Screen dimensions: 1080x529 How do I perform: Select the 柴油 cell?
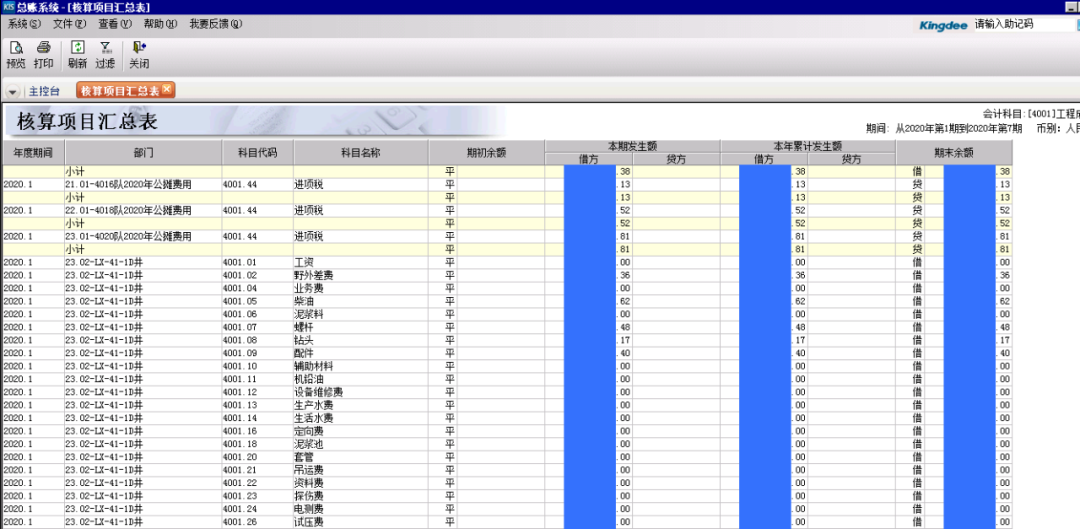coord(361,301)
